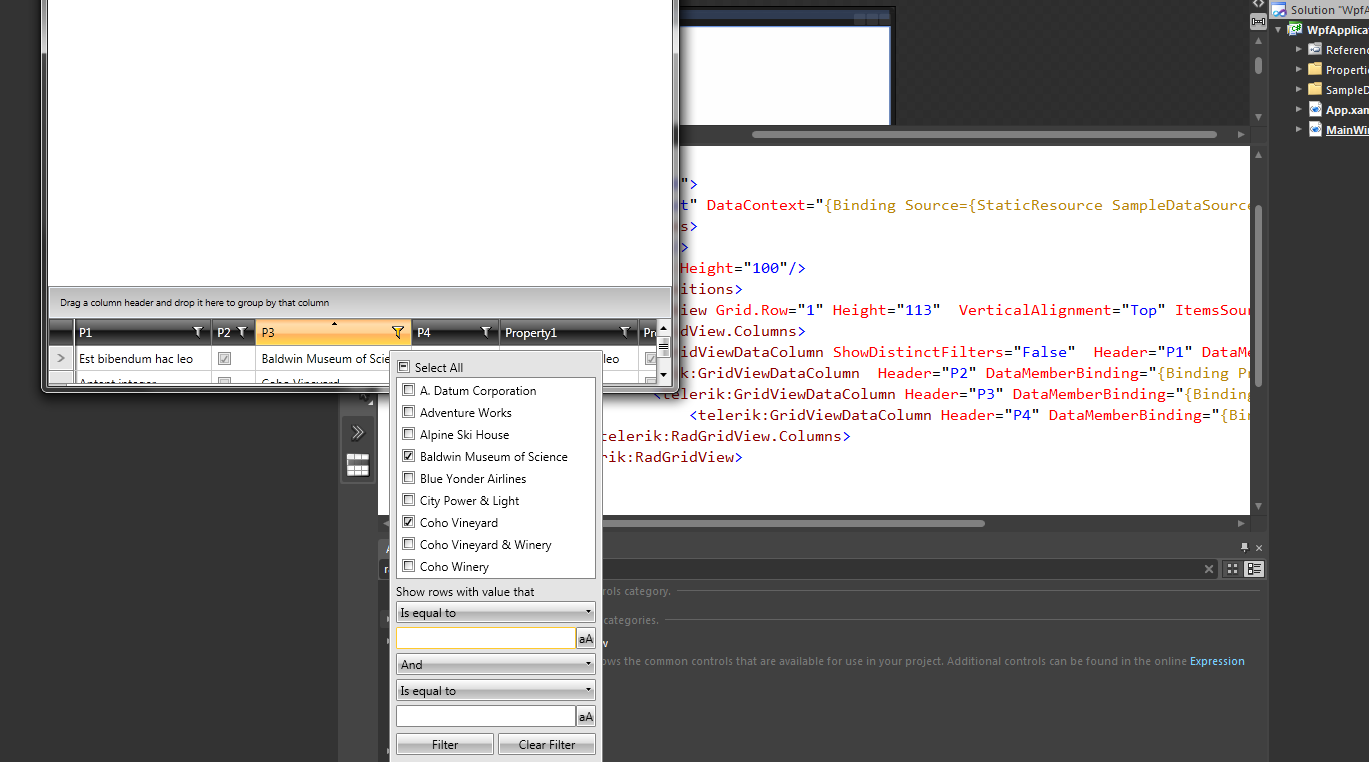Open the online Expression link
Screen dimensions: 1369x762
coord(1217,661)
